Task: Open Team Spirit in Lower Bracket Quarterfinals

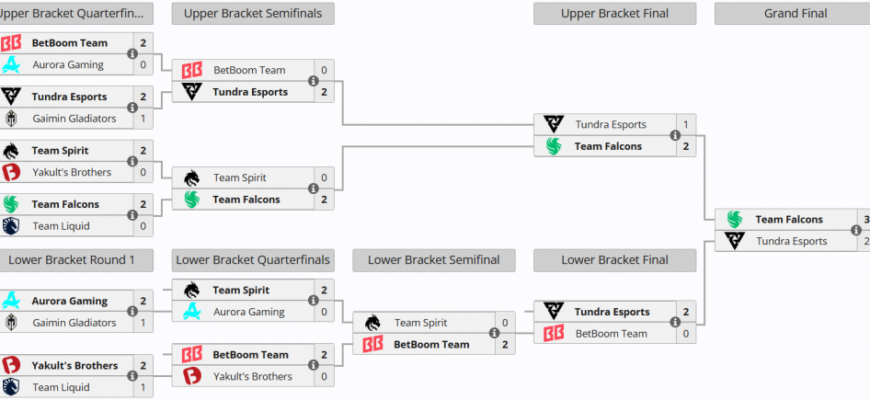Action: coord(241,290)
